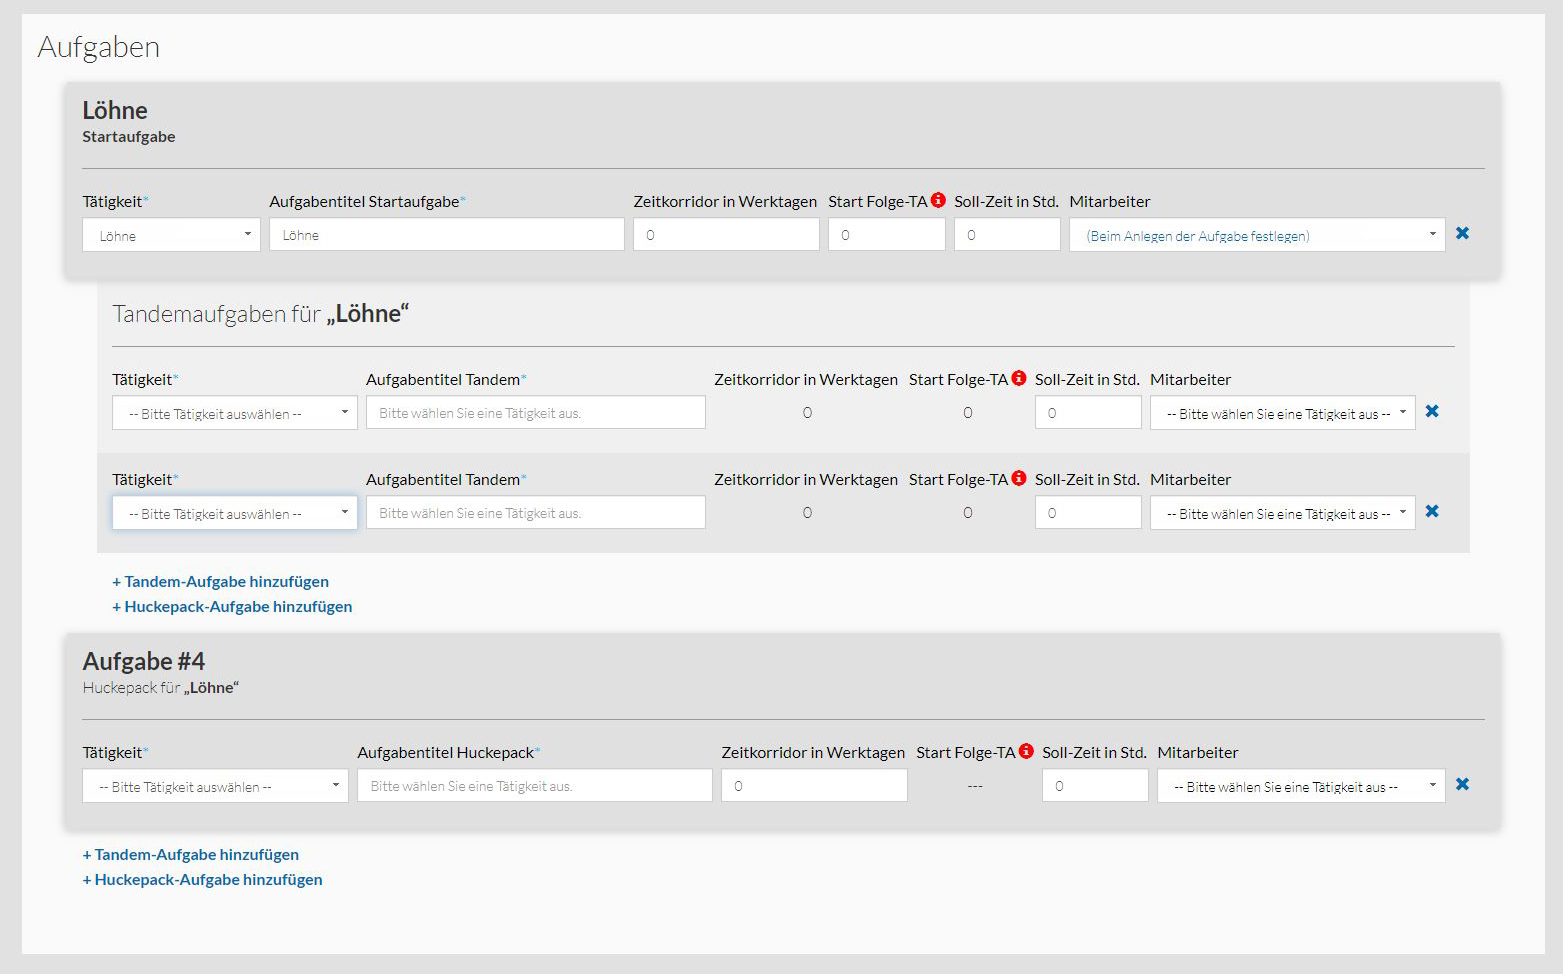Viewport: 1563px width, 974px height.
Task: Click the 'Tandemaufgaben für „Löhne“' heading
Action: 261,314
